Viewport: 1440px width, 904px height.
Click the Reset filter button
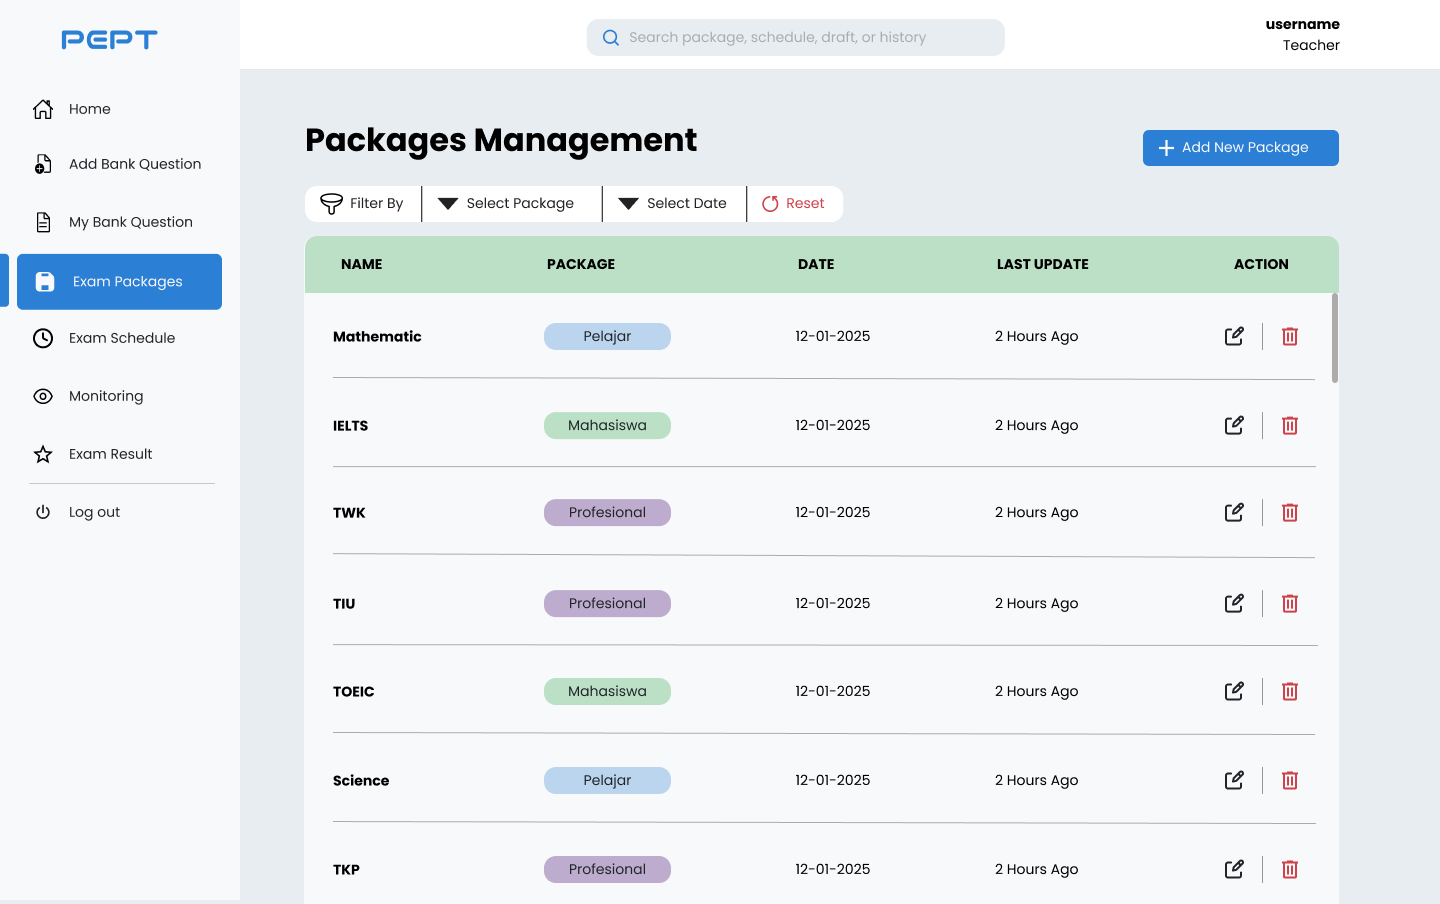click(795, 204)
